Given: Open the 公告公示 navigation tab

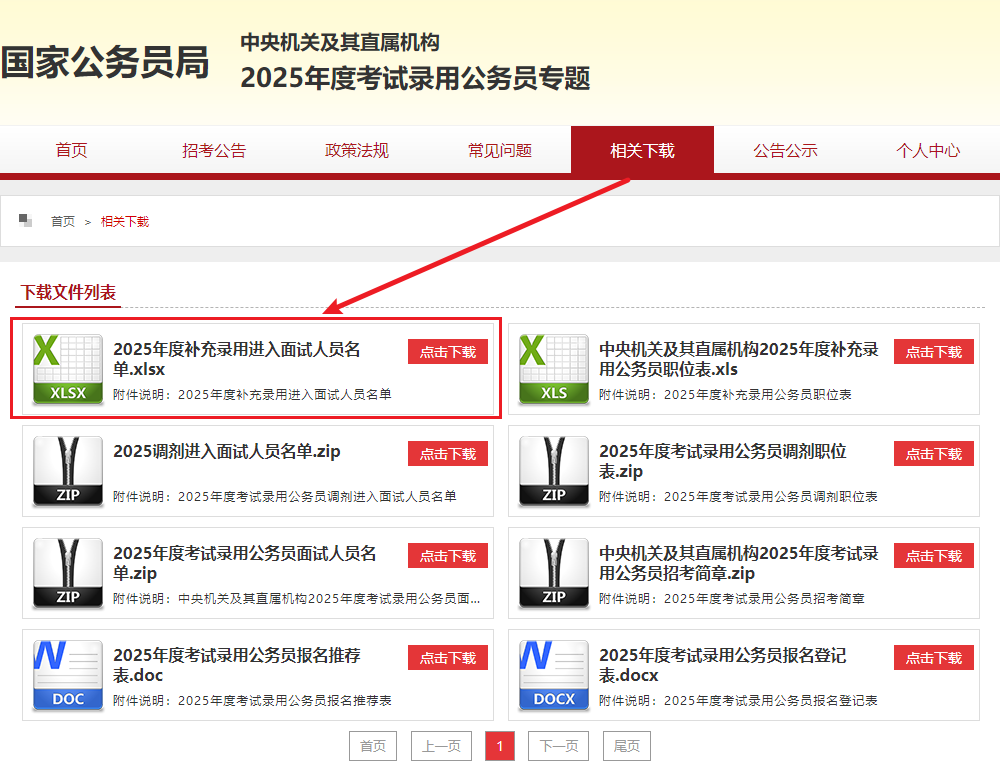Looking at the screenshot, I should (785, 151).
